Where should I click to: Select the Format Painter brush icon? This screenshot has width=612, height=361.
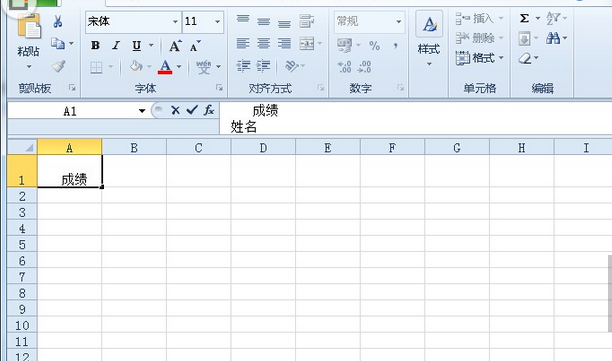[59, 66]
